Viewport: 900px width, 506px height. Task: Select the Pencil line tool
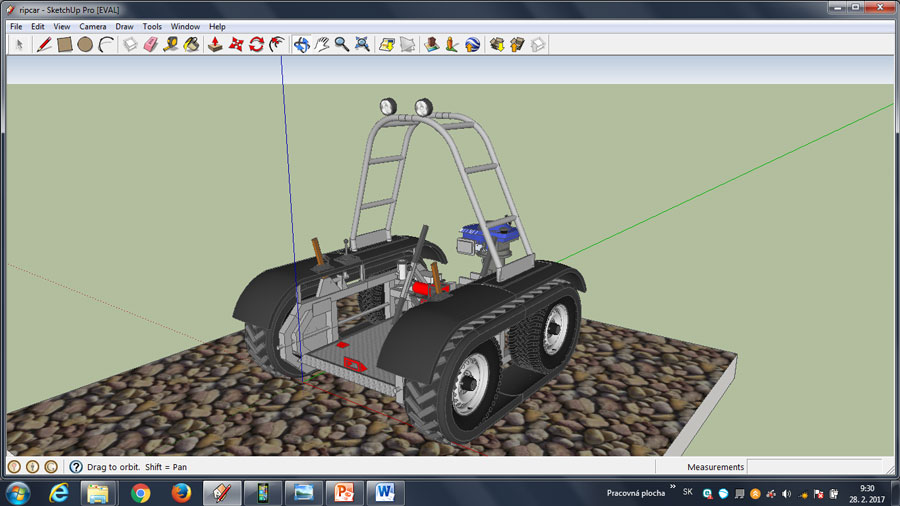[44, 44]
